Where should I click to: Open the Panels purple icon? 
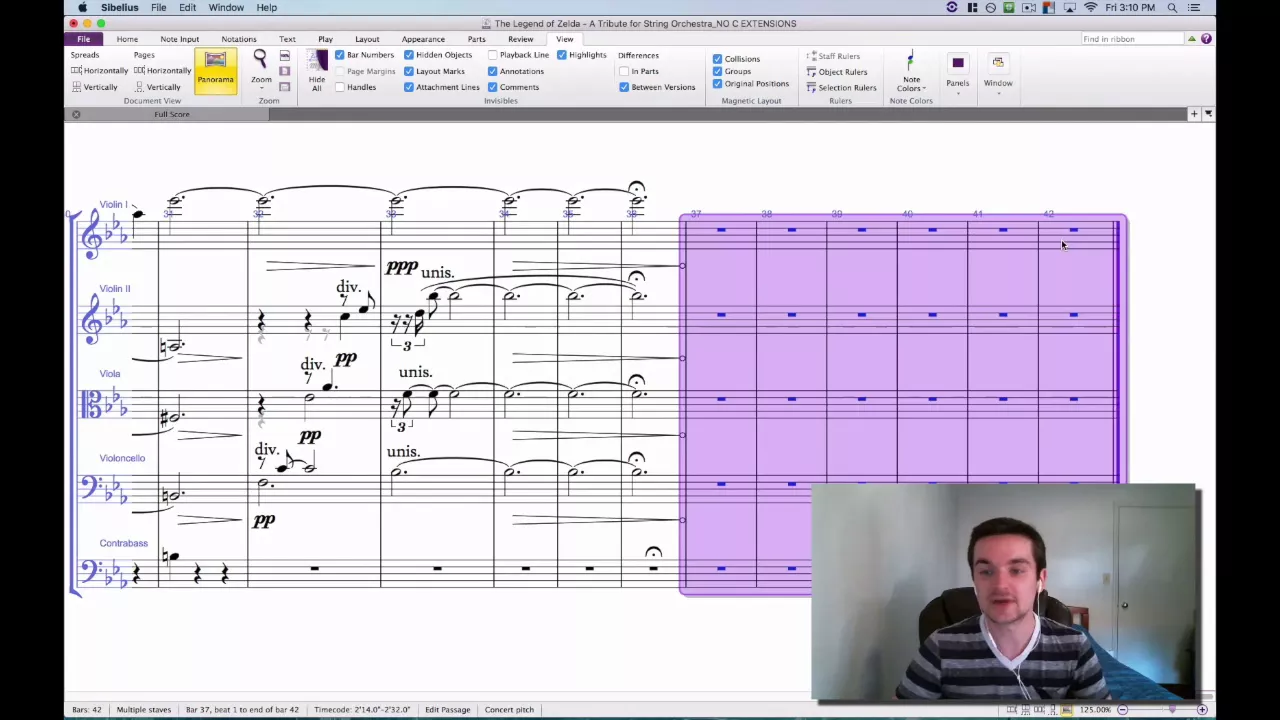point(957,63)
